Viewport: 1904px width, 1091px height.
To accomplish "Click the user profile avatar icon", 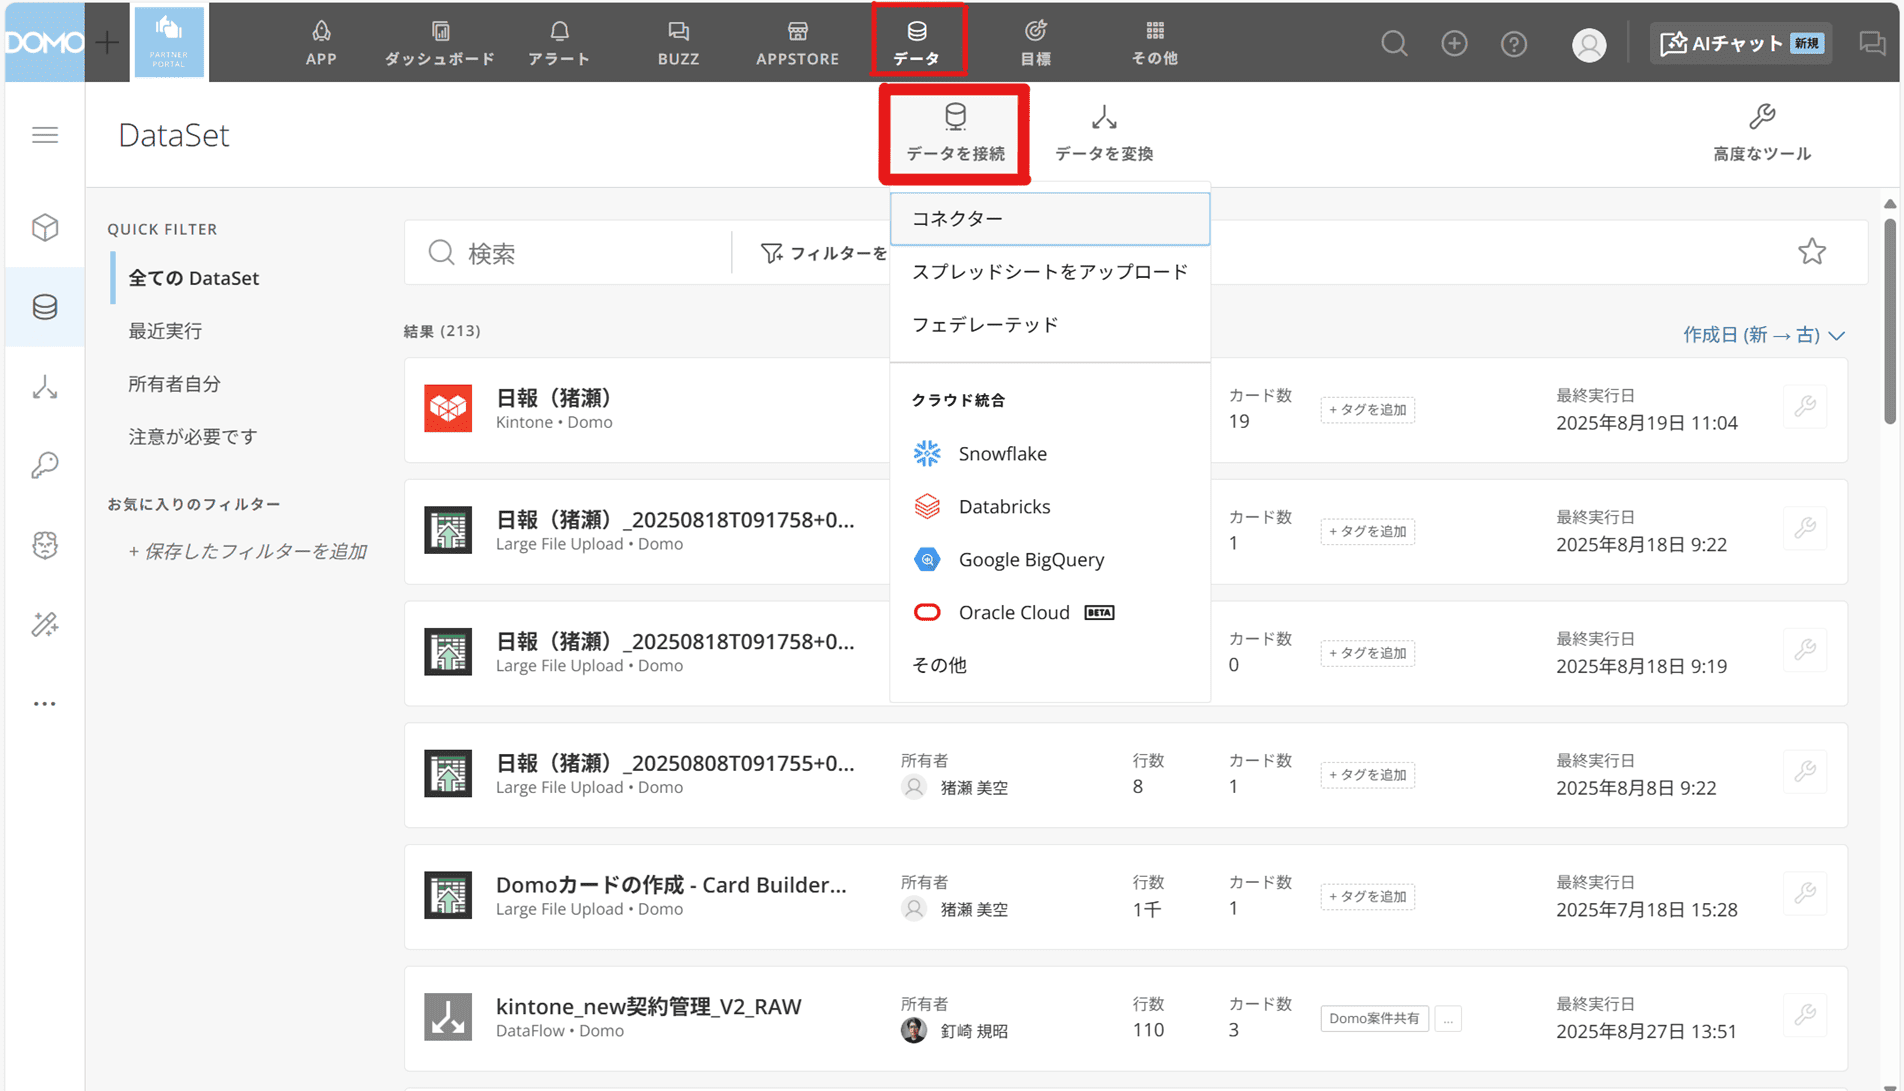I will tap(1588, 44).
